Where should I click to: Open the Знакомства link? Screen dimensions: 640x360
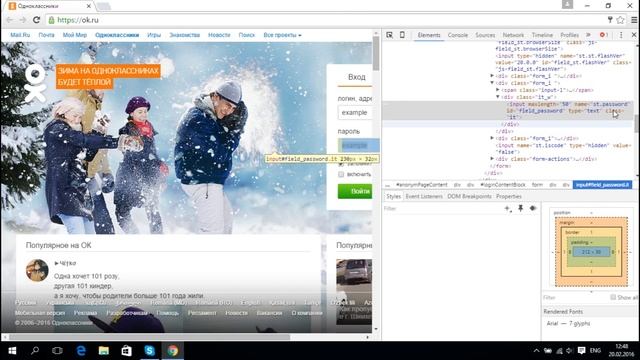coord(184,35)
